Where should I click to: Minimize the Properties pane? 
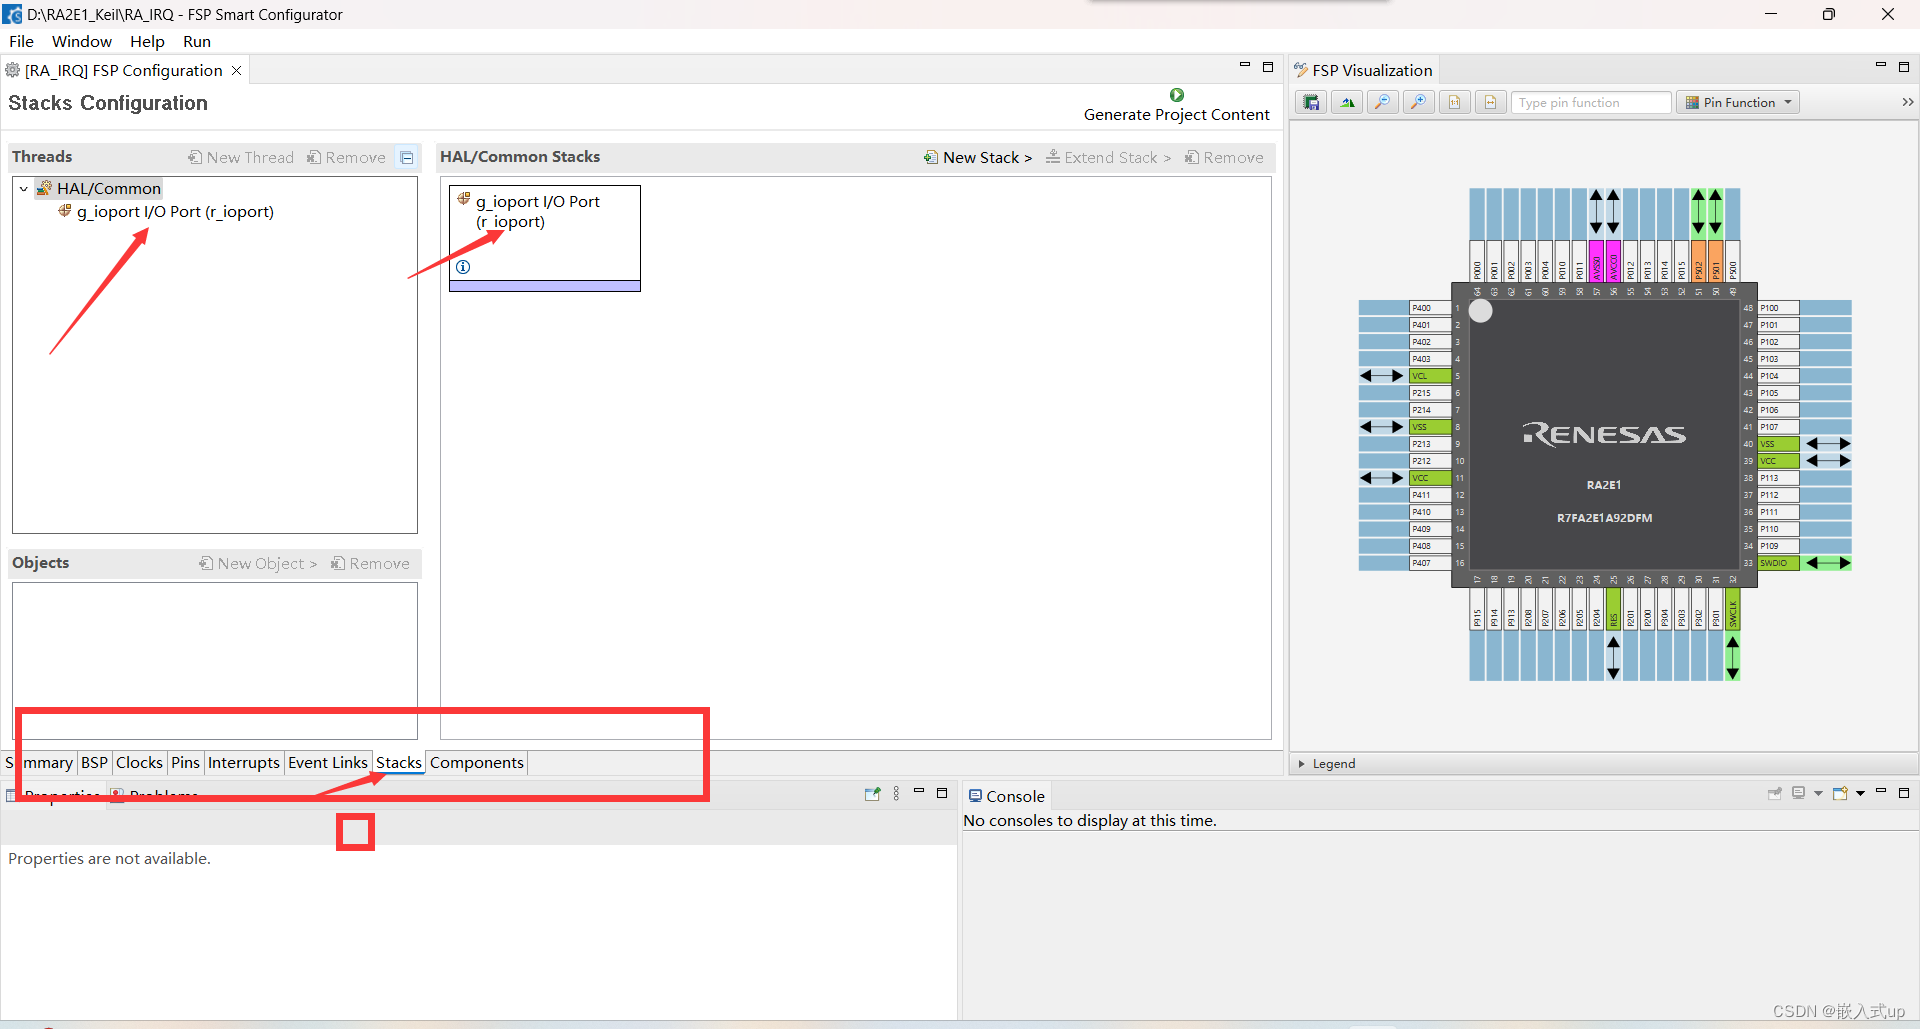point(919,792)
